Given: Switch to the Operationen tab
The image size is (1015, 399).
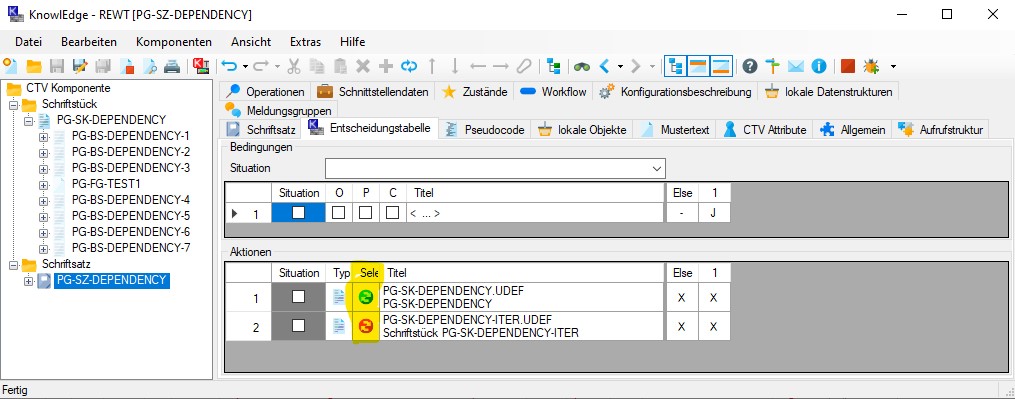Looking at the screenshot, I should (265, 92).
